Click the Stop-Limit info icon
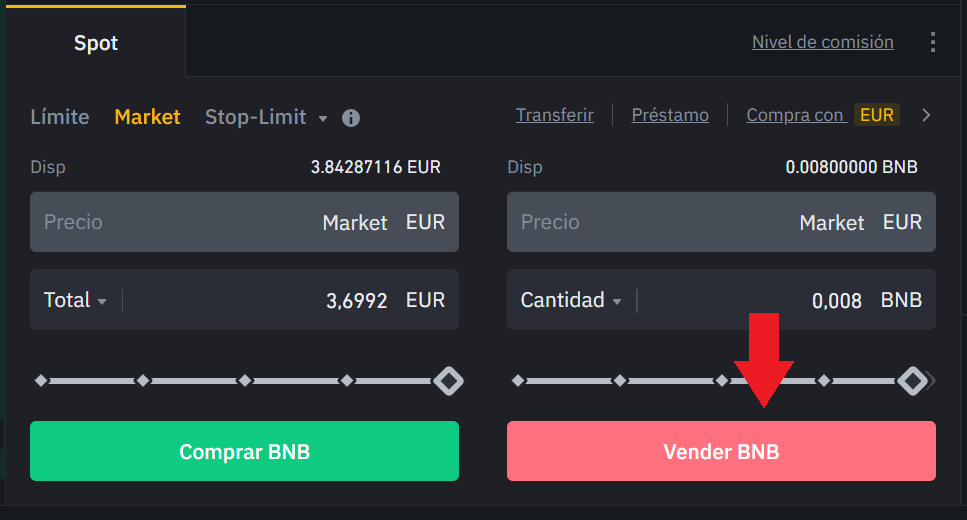This screenshot has width=967, height=520. [x=351, y=118]
